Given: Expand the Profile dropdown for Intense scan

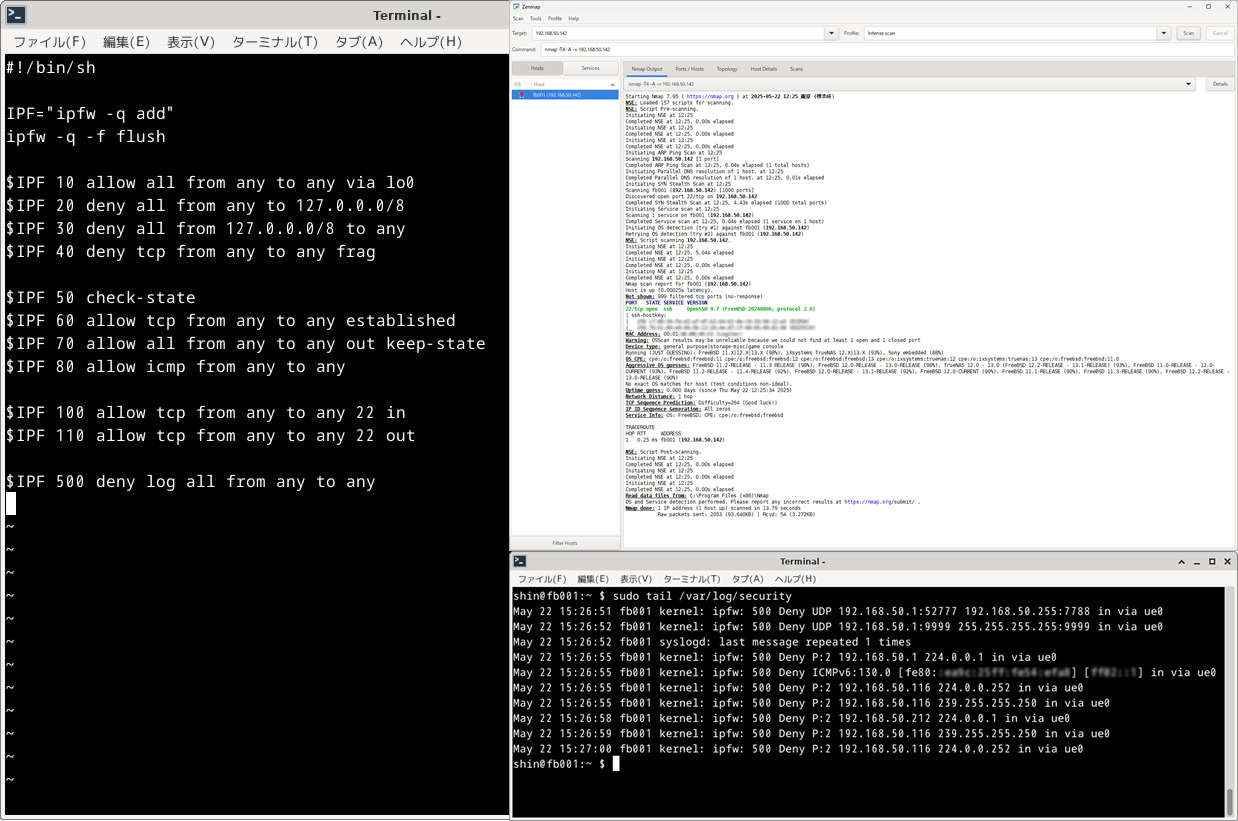Looking at the screenshot, I should click(1164, 33).
